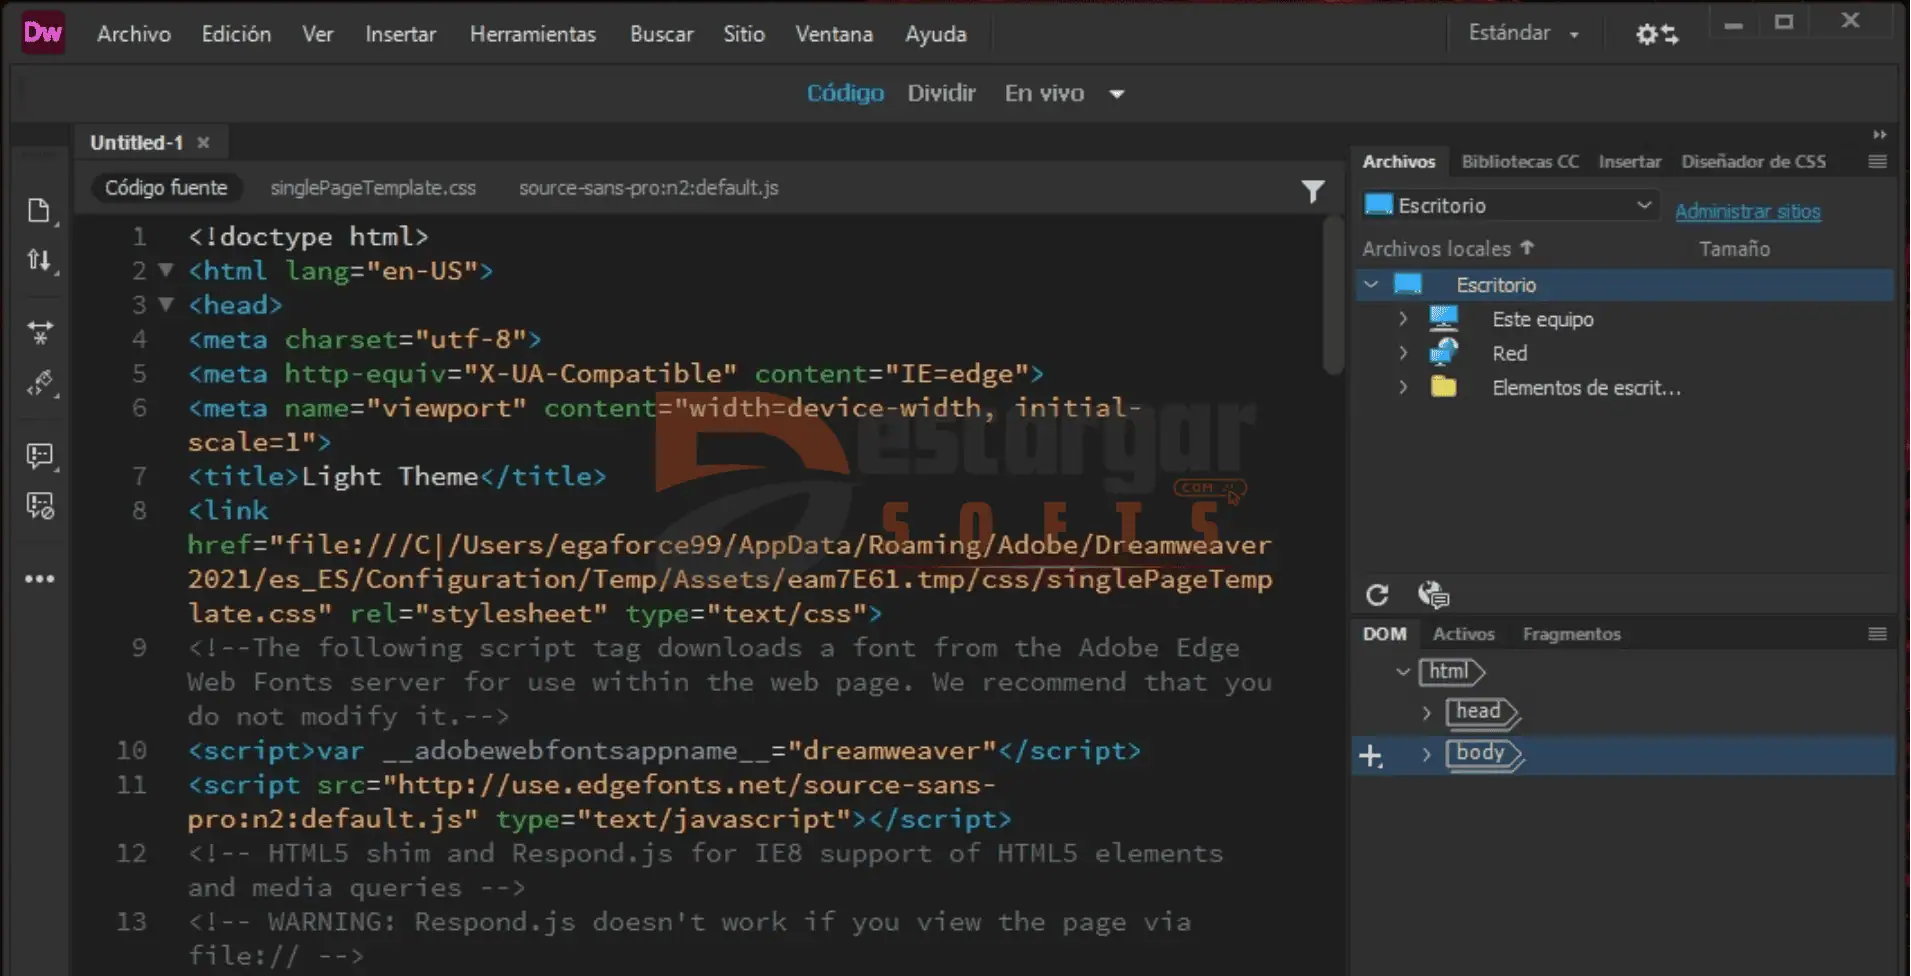Viewport: 1911px width, 976px height.
Task: Click the Administrar sitios link
Action: [x=1748, y=211]
